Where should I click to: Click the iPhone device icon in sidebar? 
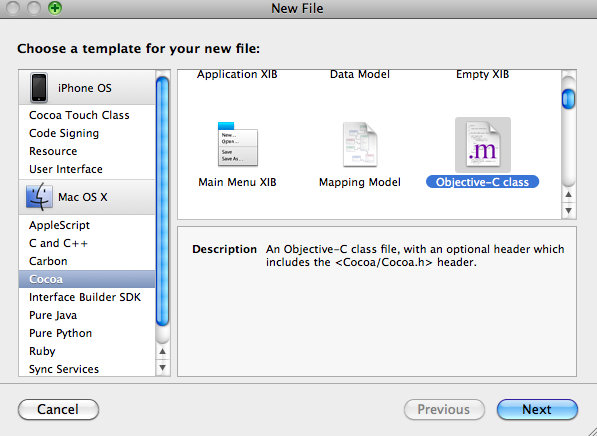(x=39, y=88)
